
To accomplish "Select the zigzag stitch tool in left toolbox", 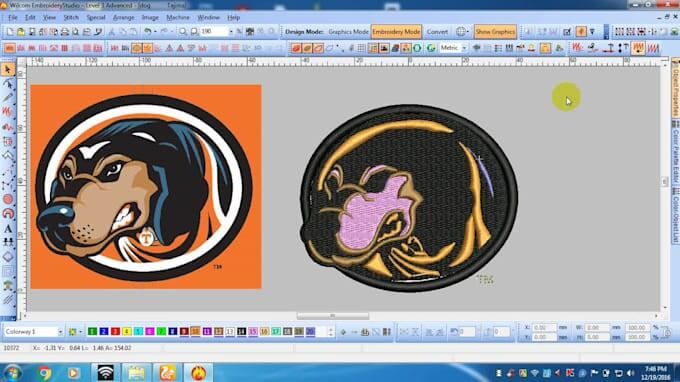I will tap(8, 112).
